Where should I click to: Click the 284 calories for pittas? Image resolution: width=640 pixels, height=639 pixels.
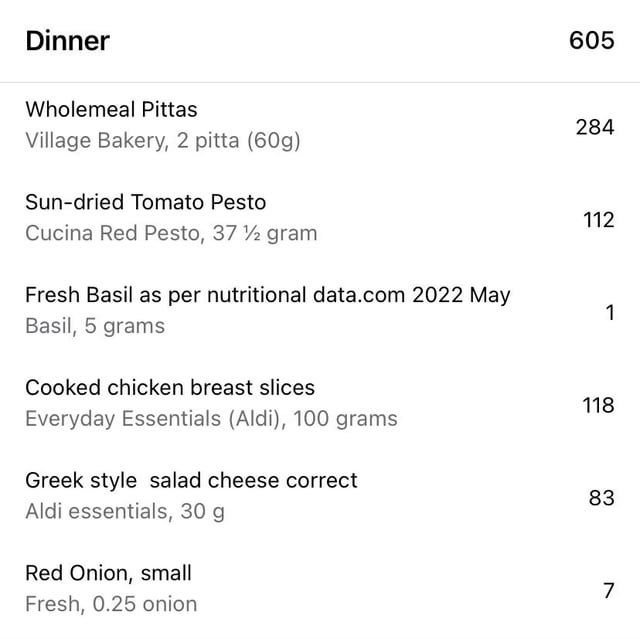(x=595, y=127)
